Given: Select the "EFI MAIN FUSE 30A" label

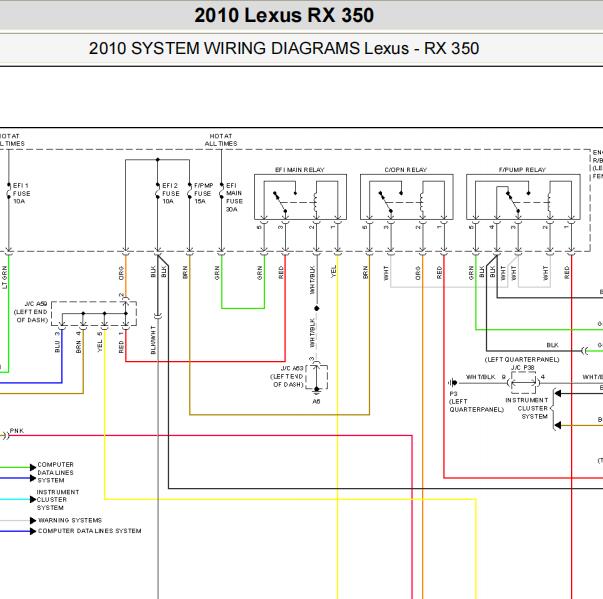Looking at the screenshot, I should pos(234,197).
